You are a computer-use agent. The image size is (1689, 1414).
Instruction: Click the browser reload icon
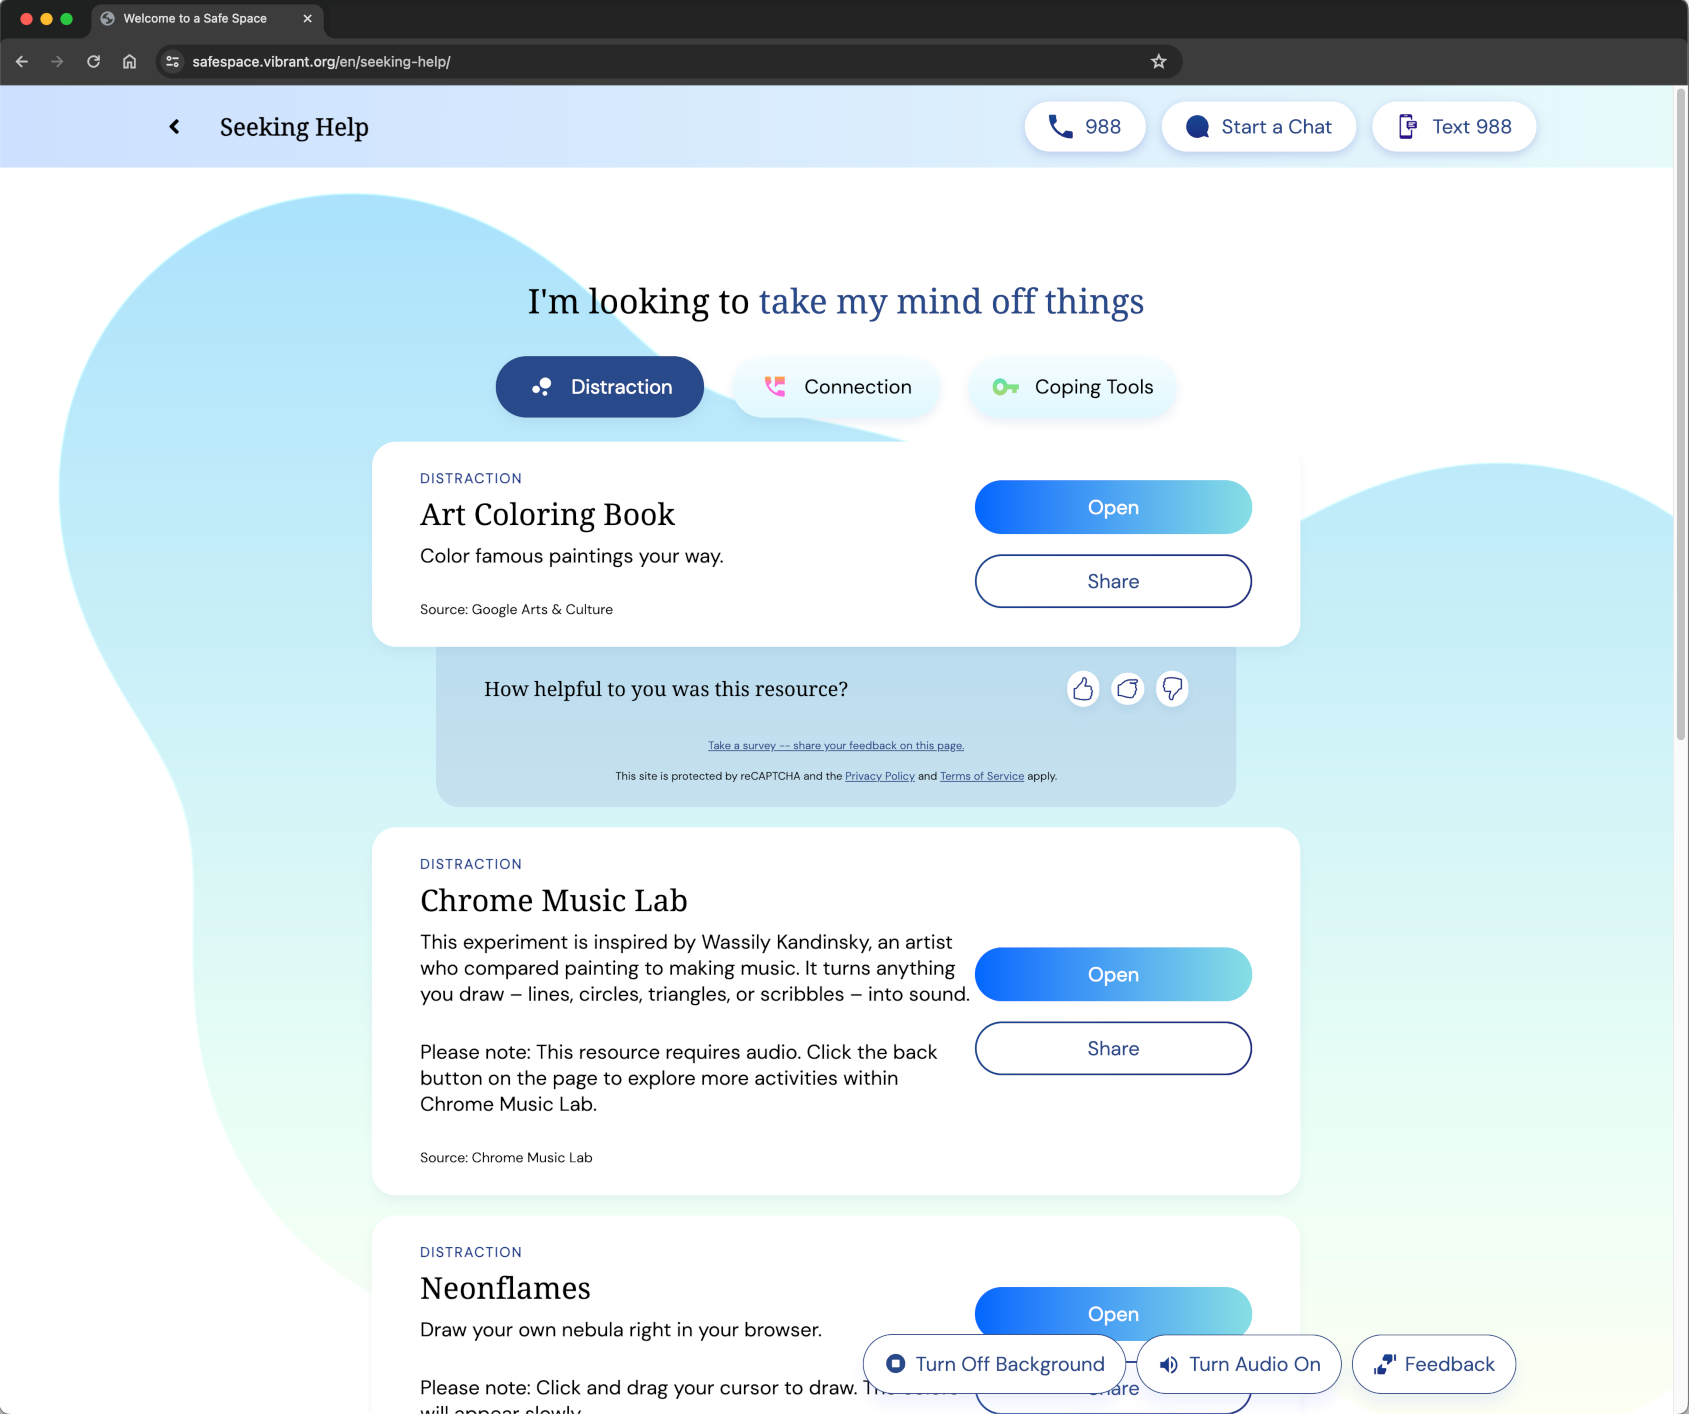pyautogui.click(x=93, y=62)
